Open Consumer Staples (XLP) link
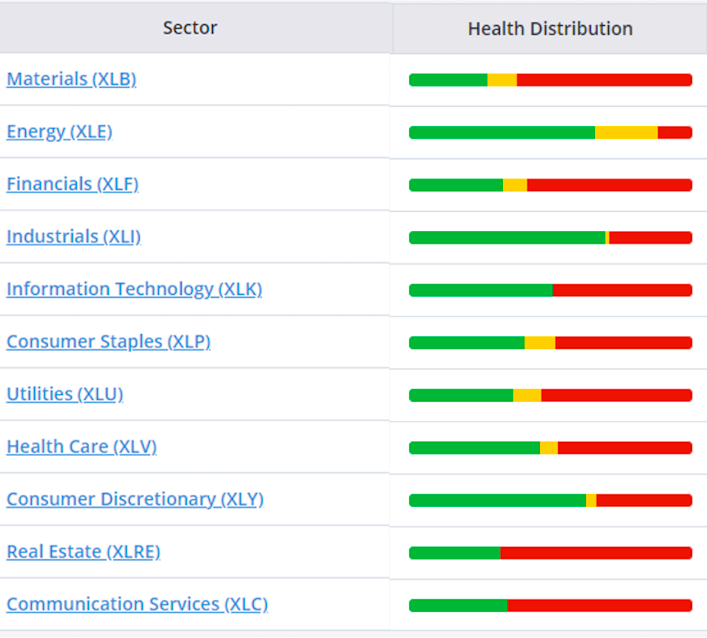The height and width of the screenshot is (638, 707). click(x=108, y=341)
